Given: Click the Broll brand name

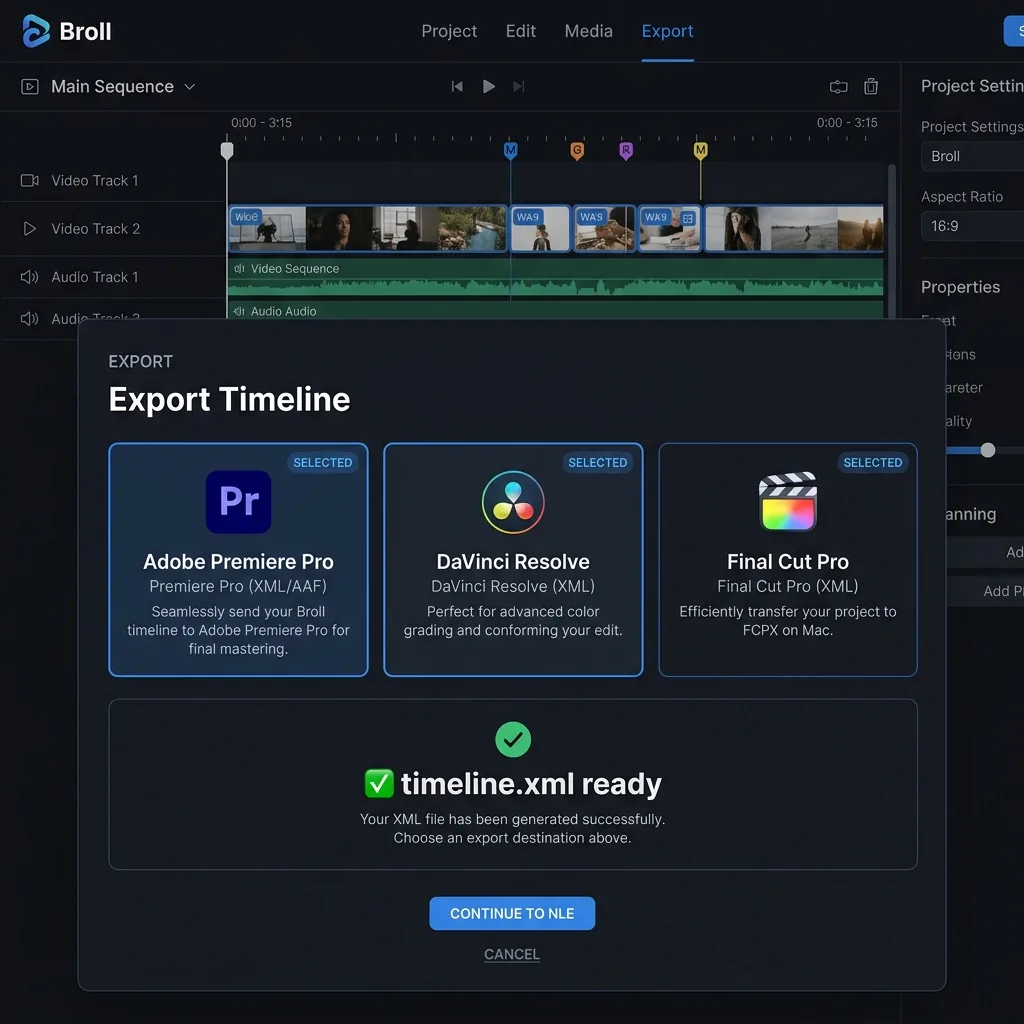Looking at the screenshot, I should pyautogui.click(x=85, y=31).
